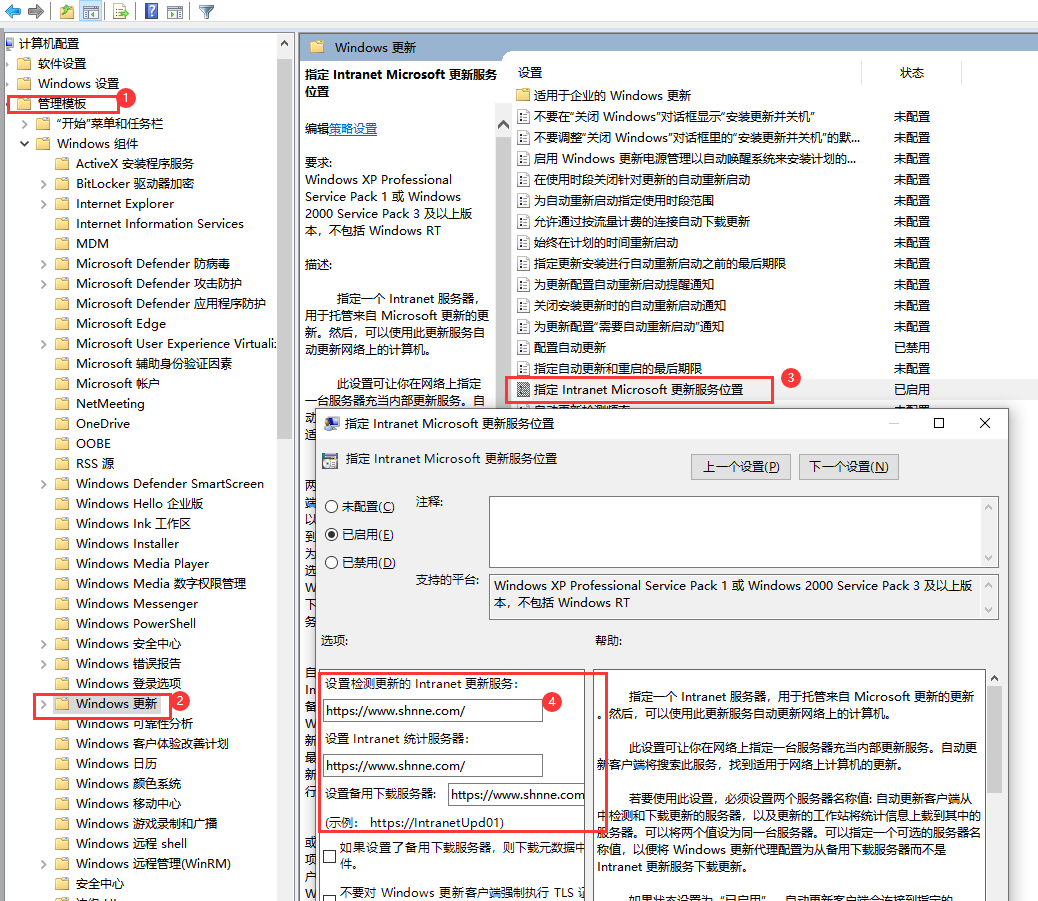
Task: Go back with the blue left arrow
Action: tap(13, 11)
